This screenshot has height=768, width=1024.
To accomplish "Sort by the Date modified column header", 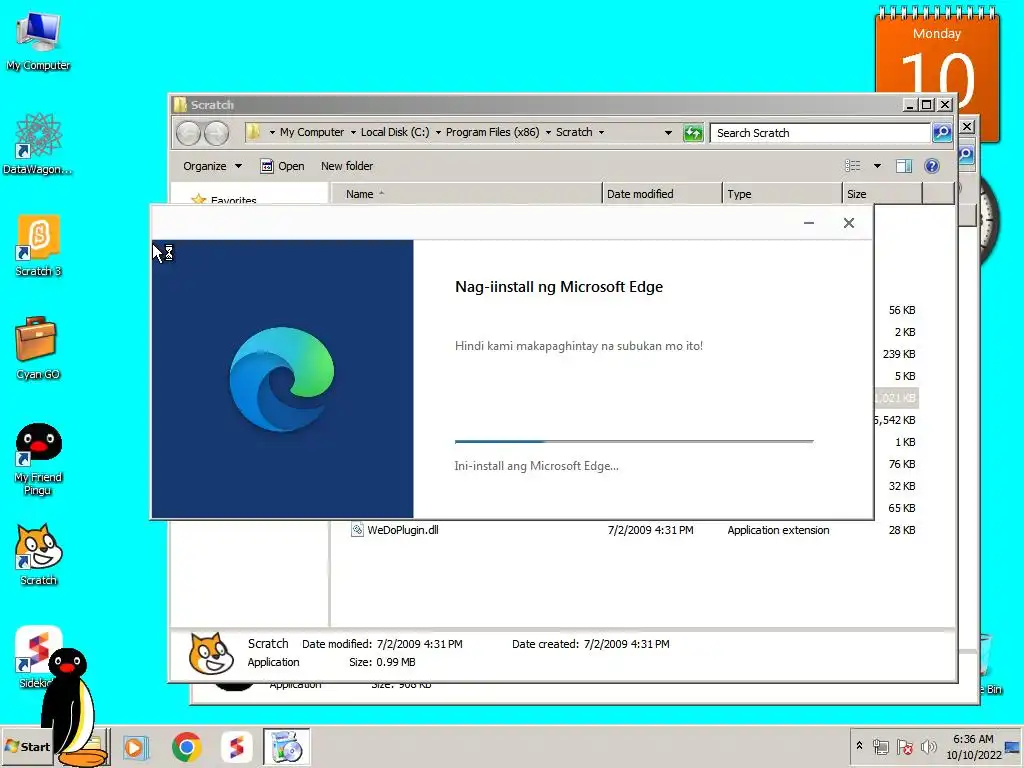I will [662, 194].
